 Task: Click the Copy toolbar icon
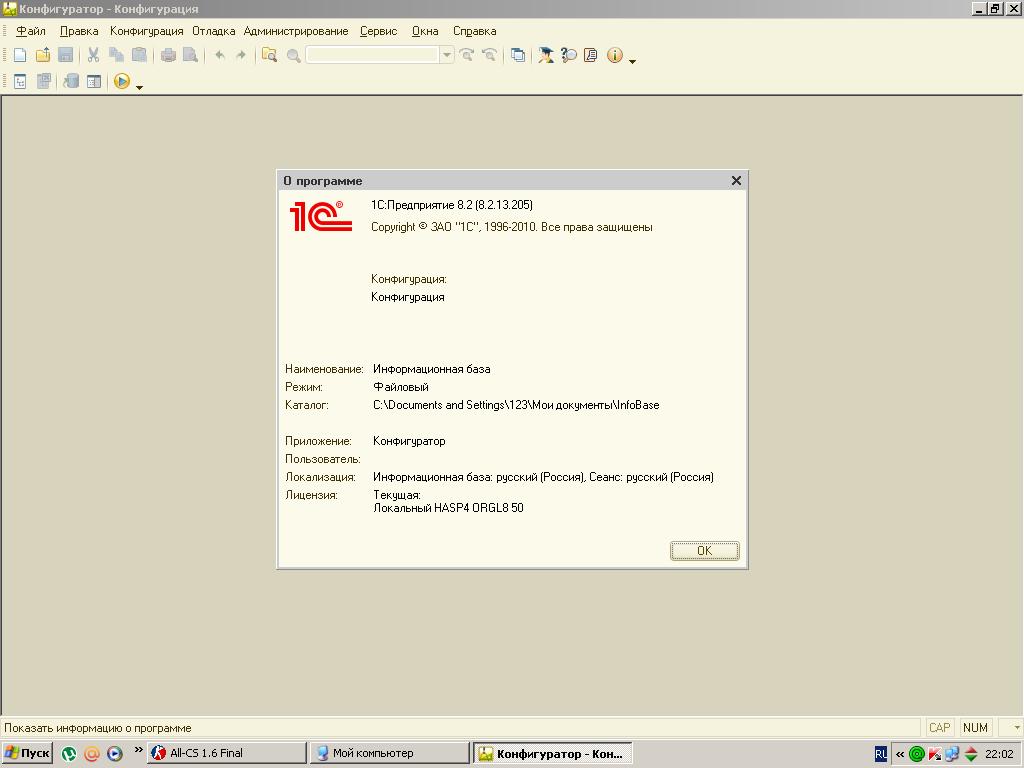coord(116,56)
